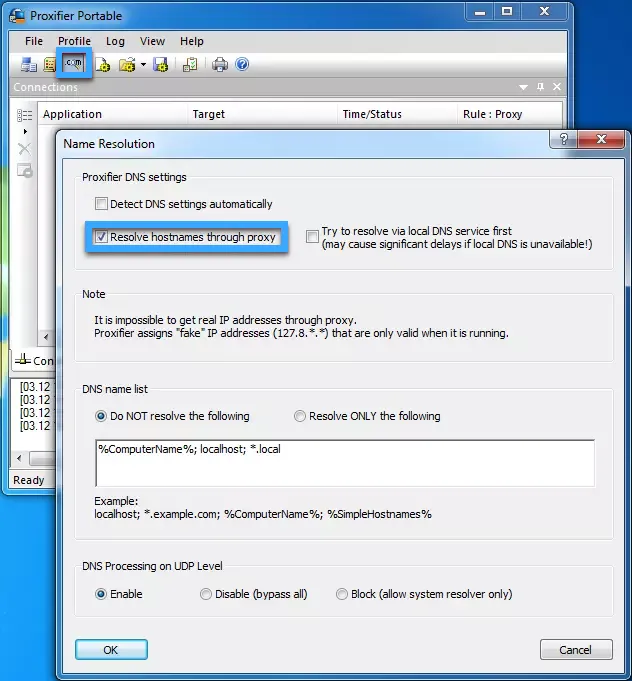This screenshot has height=681, width=632.
Task: Select Enable for DNS UDP processing
Action: coord(101,594)
